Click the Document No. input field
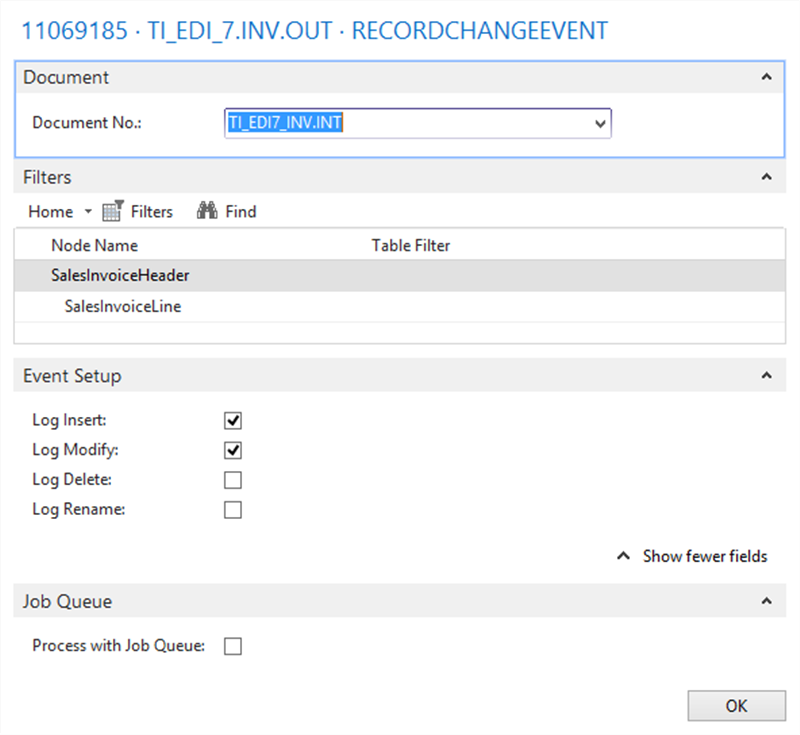The width and height of the screenshot is (800, 735). coord(417,123)
